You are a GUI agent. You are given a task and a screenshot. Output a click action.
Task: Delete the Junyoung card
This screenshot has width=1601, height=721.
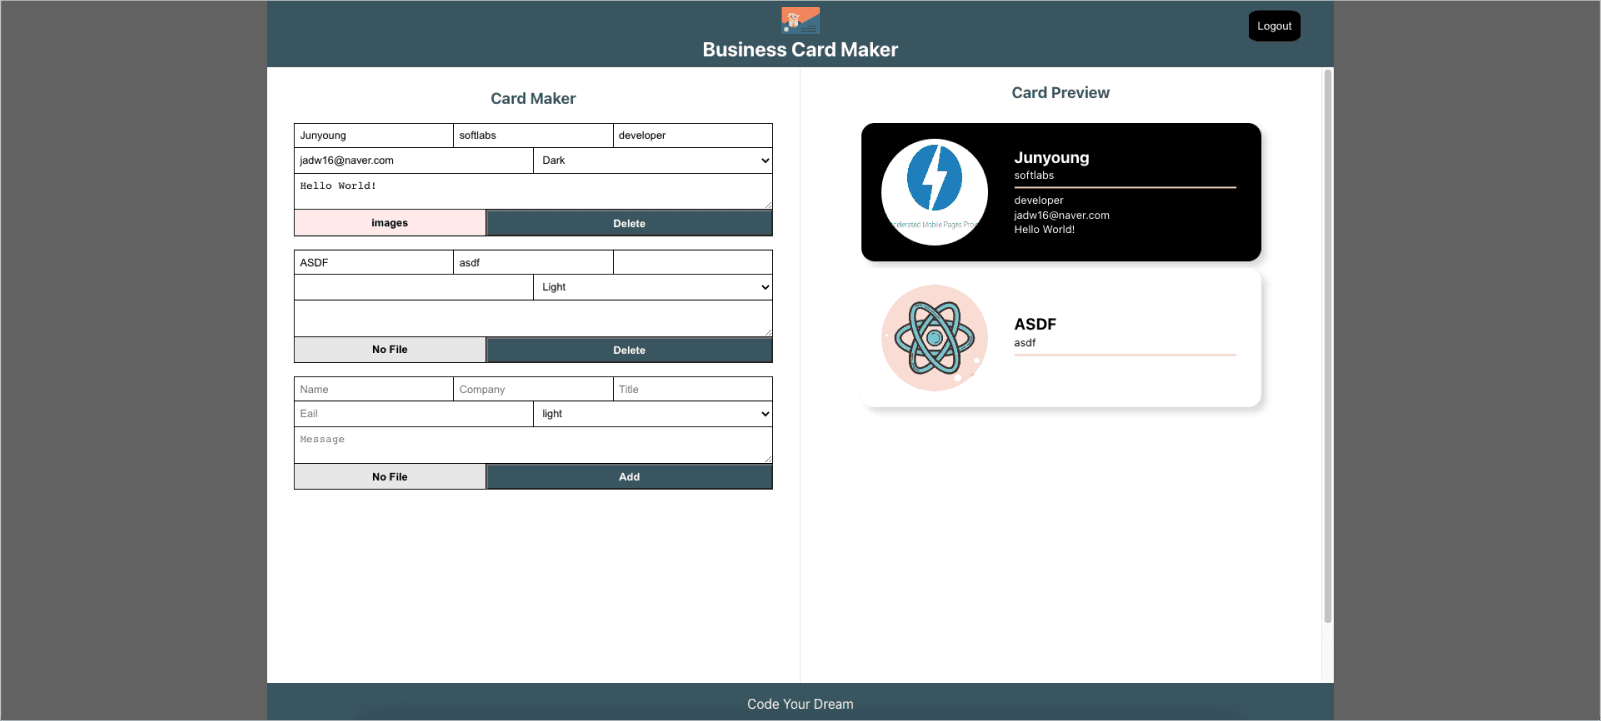(x=629, y=223)
